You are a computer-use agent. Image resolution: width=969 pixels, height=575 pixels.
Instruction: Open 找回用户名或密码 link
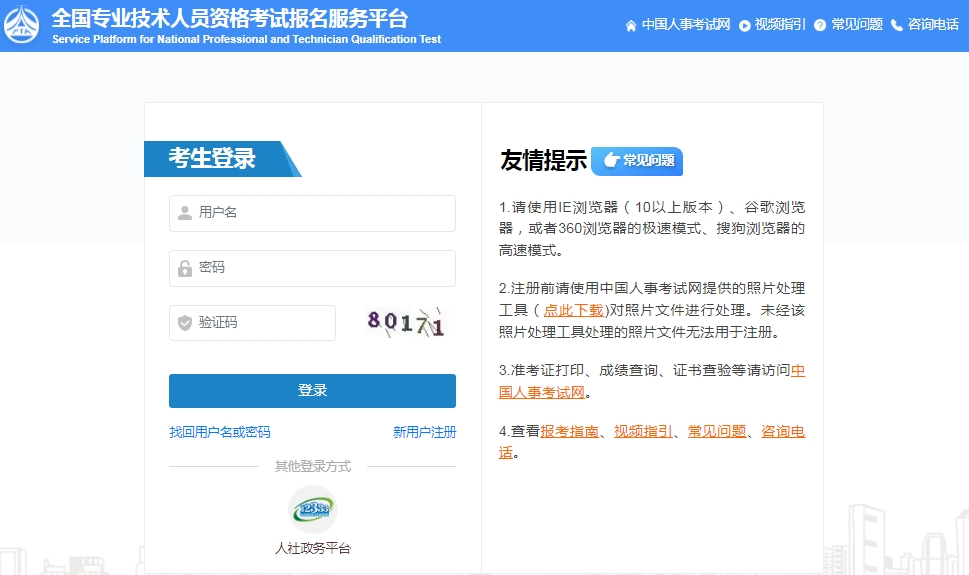click(220, 432)
